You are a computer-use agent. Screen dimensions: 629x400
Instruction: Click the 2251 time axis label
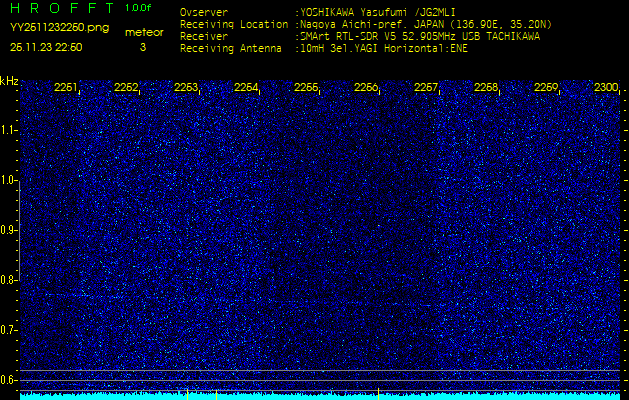pos(66,87)
